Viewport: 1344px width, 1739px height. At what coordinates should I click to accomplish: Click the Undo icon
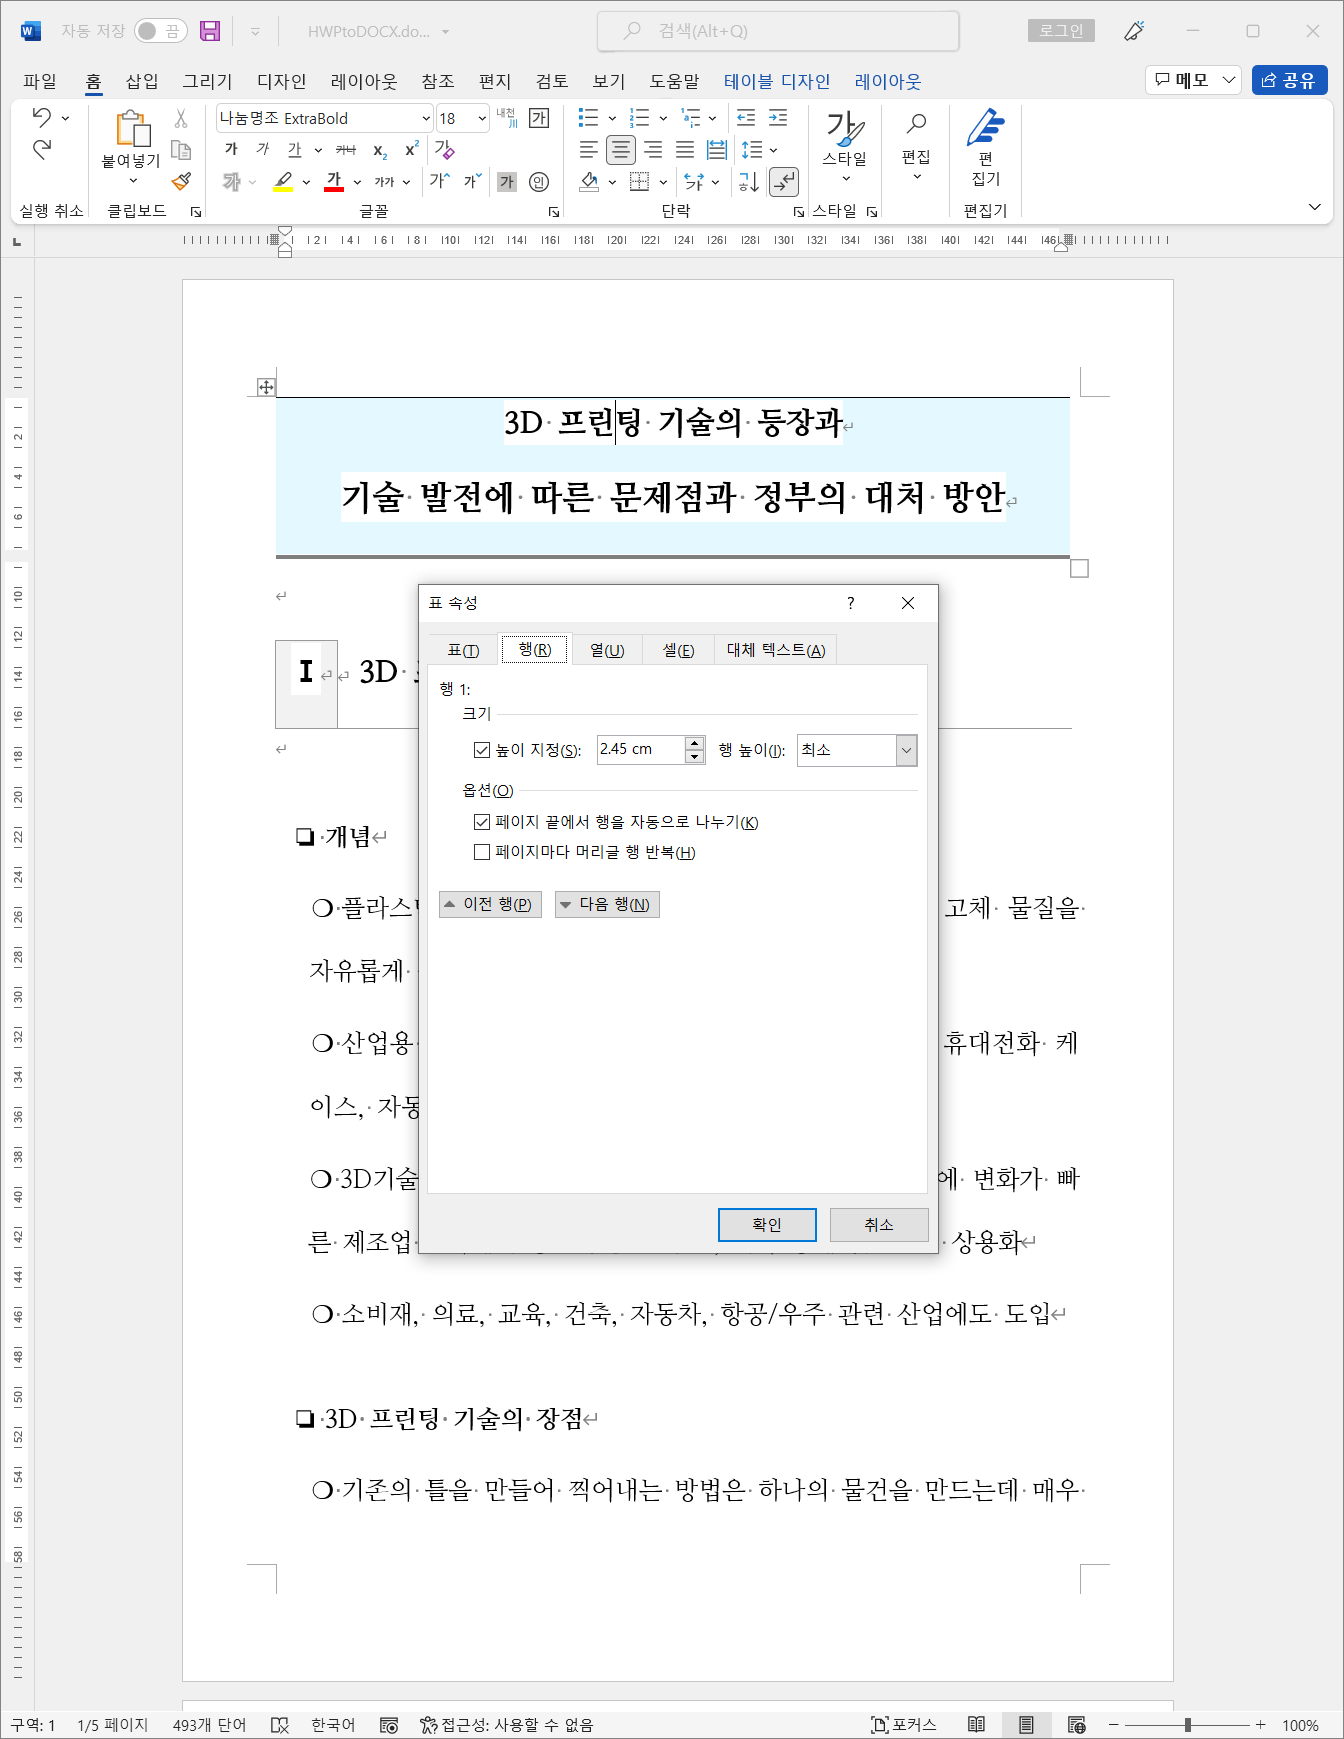41,117
